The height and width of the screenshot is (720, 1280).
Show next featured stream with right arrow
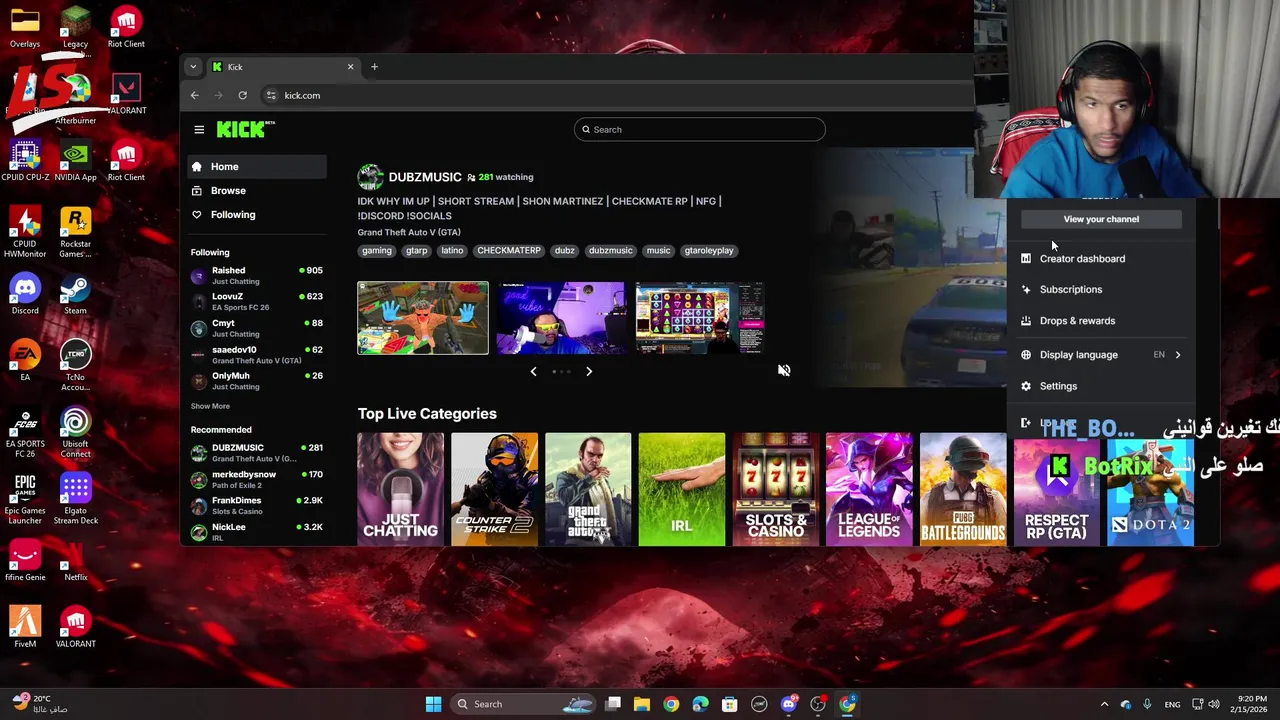point(589,372)
